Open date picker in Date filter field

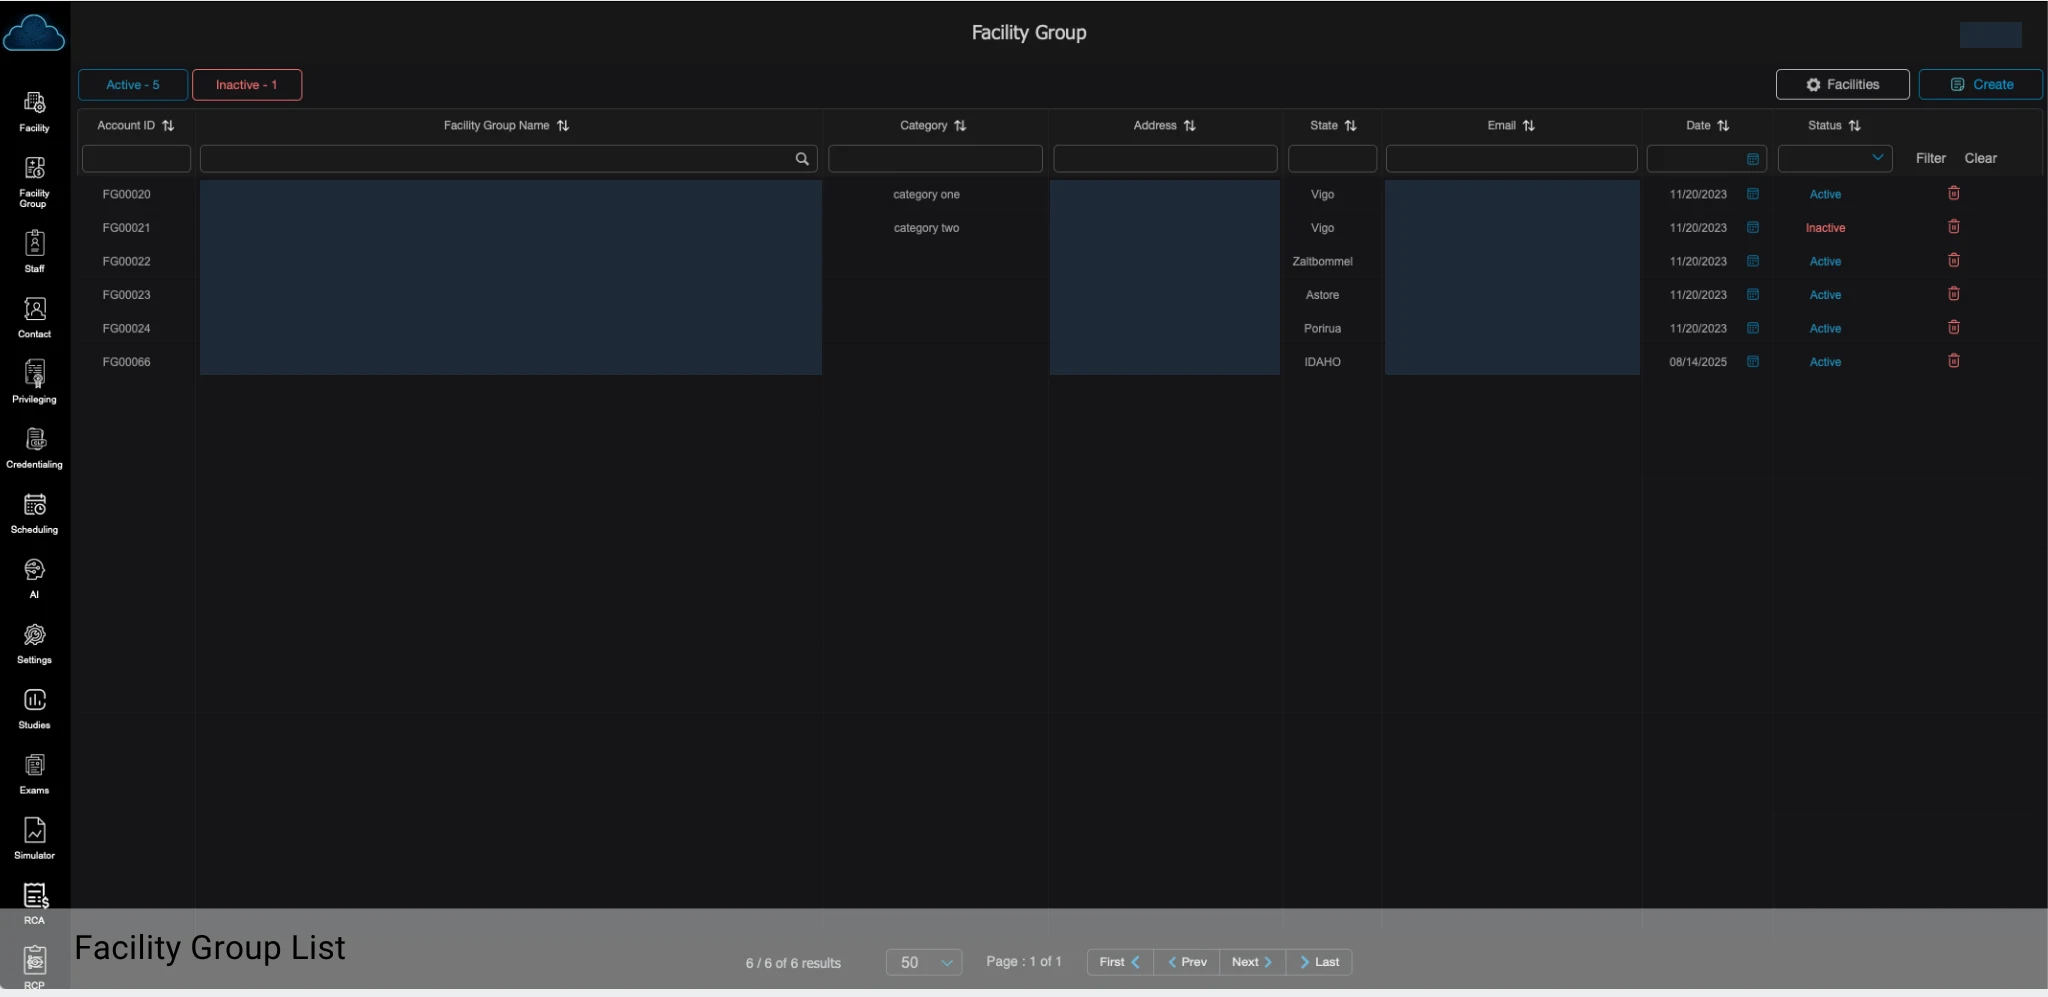coord(1752,159)
